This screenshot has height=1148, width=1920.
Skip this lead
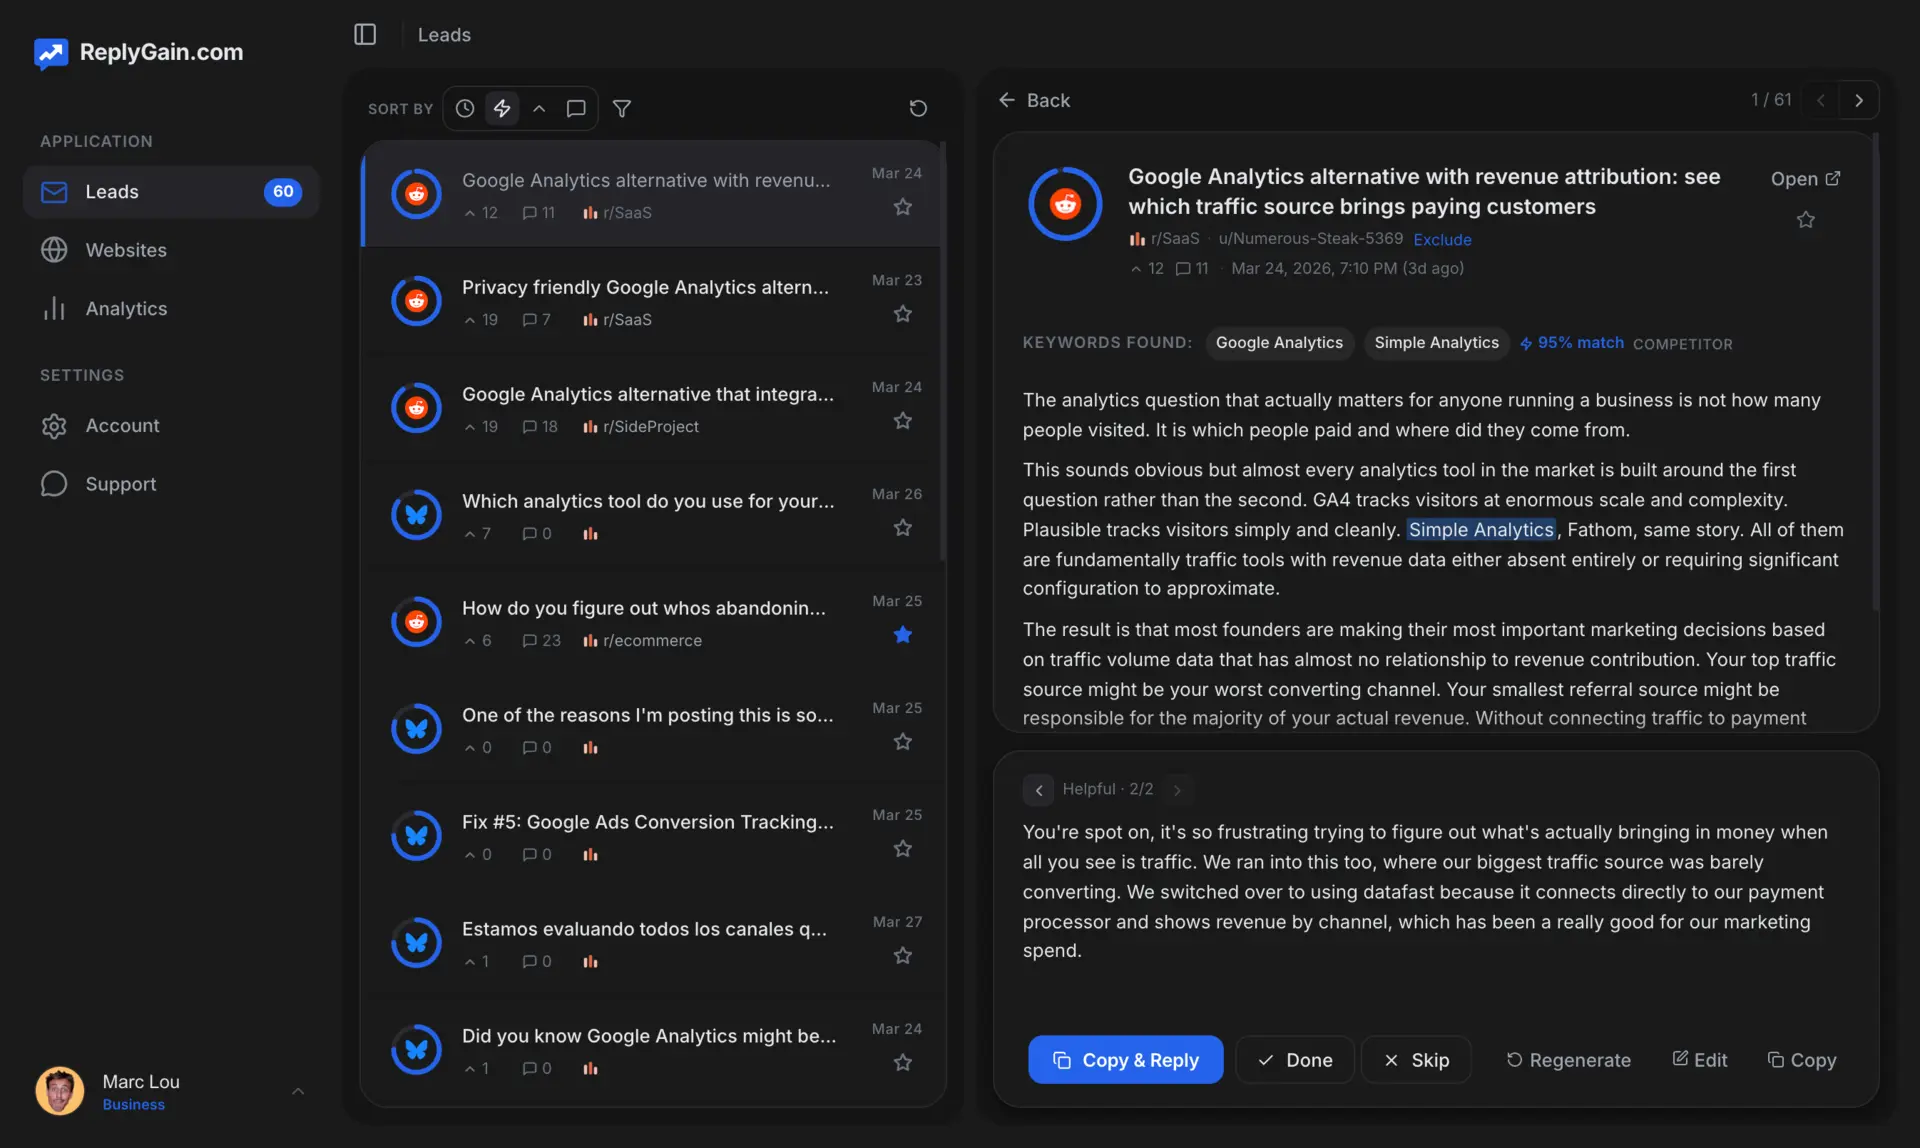coord(1416,1060)
